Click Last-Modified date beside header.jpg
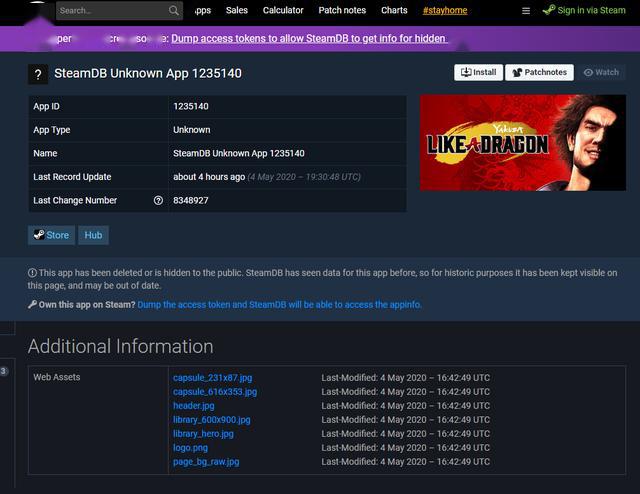 [x=405, y=405]
